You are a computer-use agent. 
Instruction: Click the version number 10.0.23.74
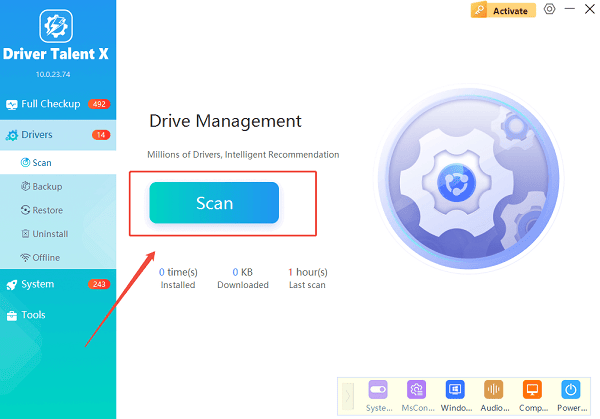(x=53, y=75)
